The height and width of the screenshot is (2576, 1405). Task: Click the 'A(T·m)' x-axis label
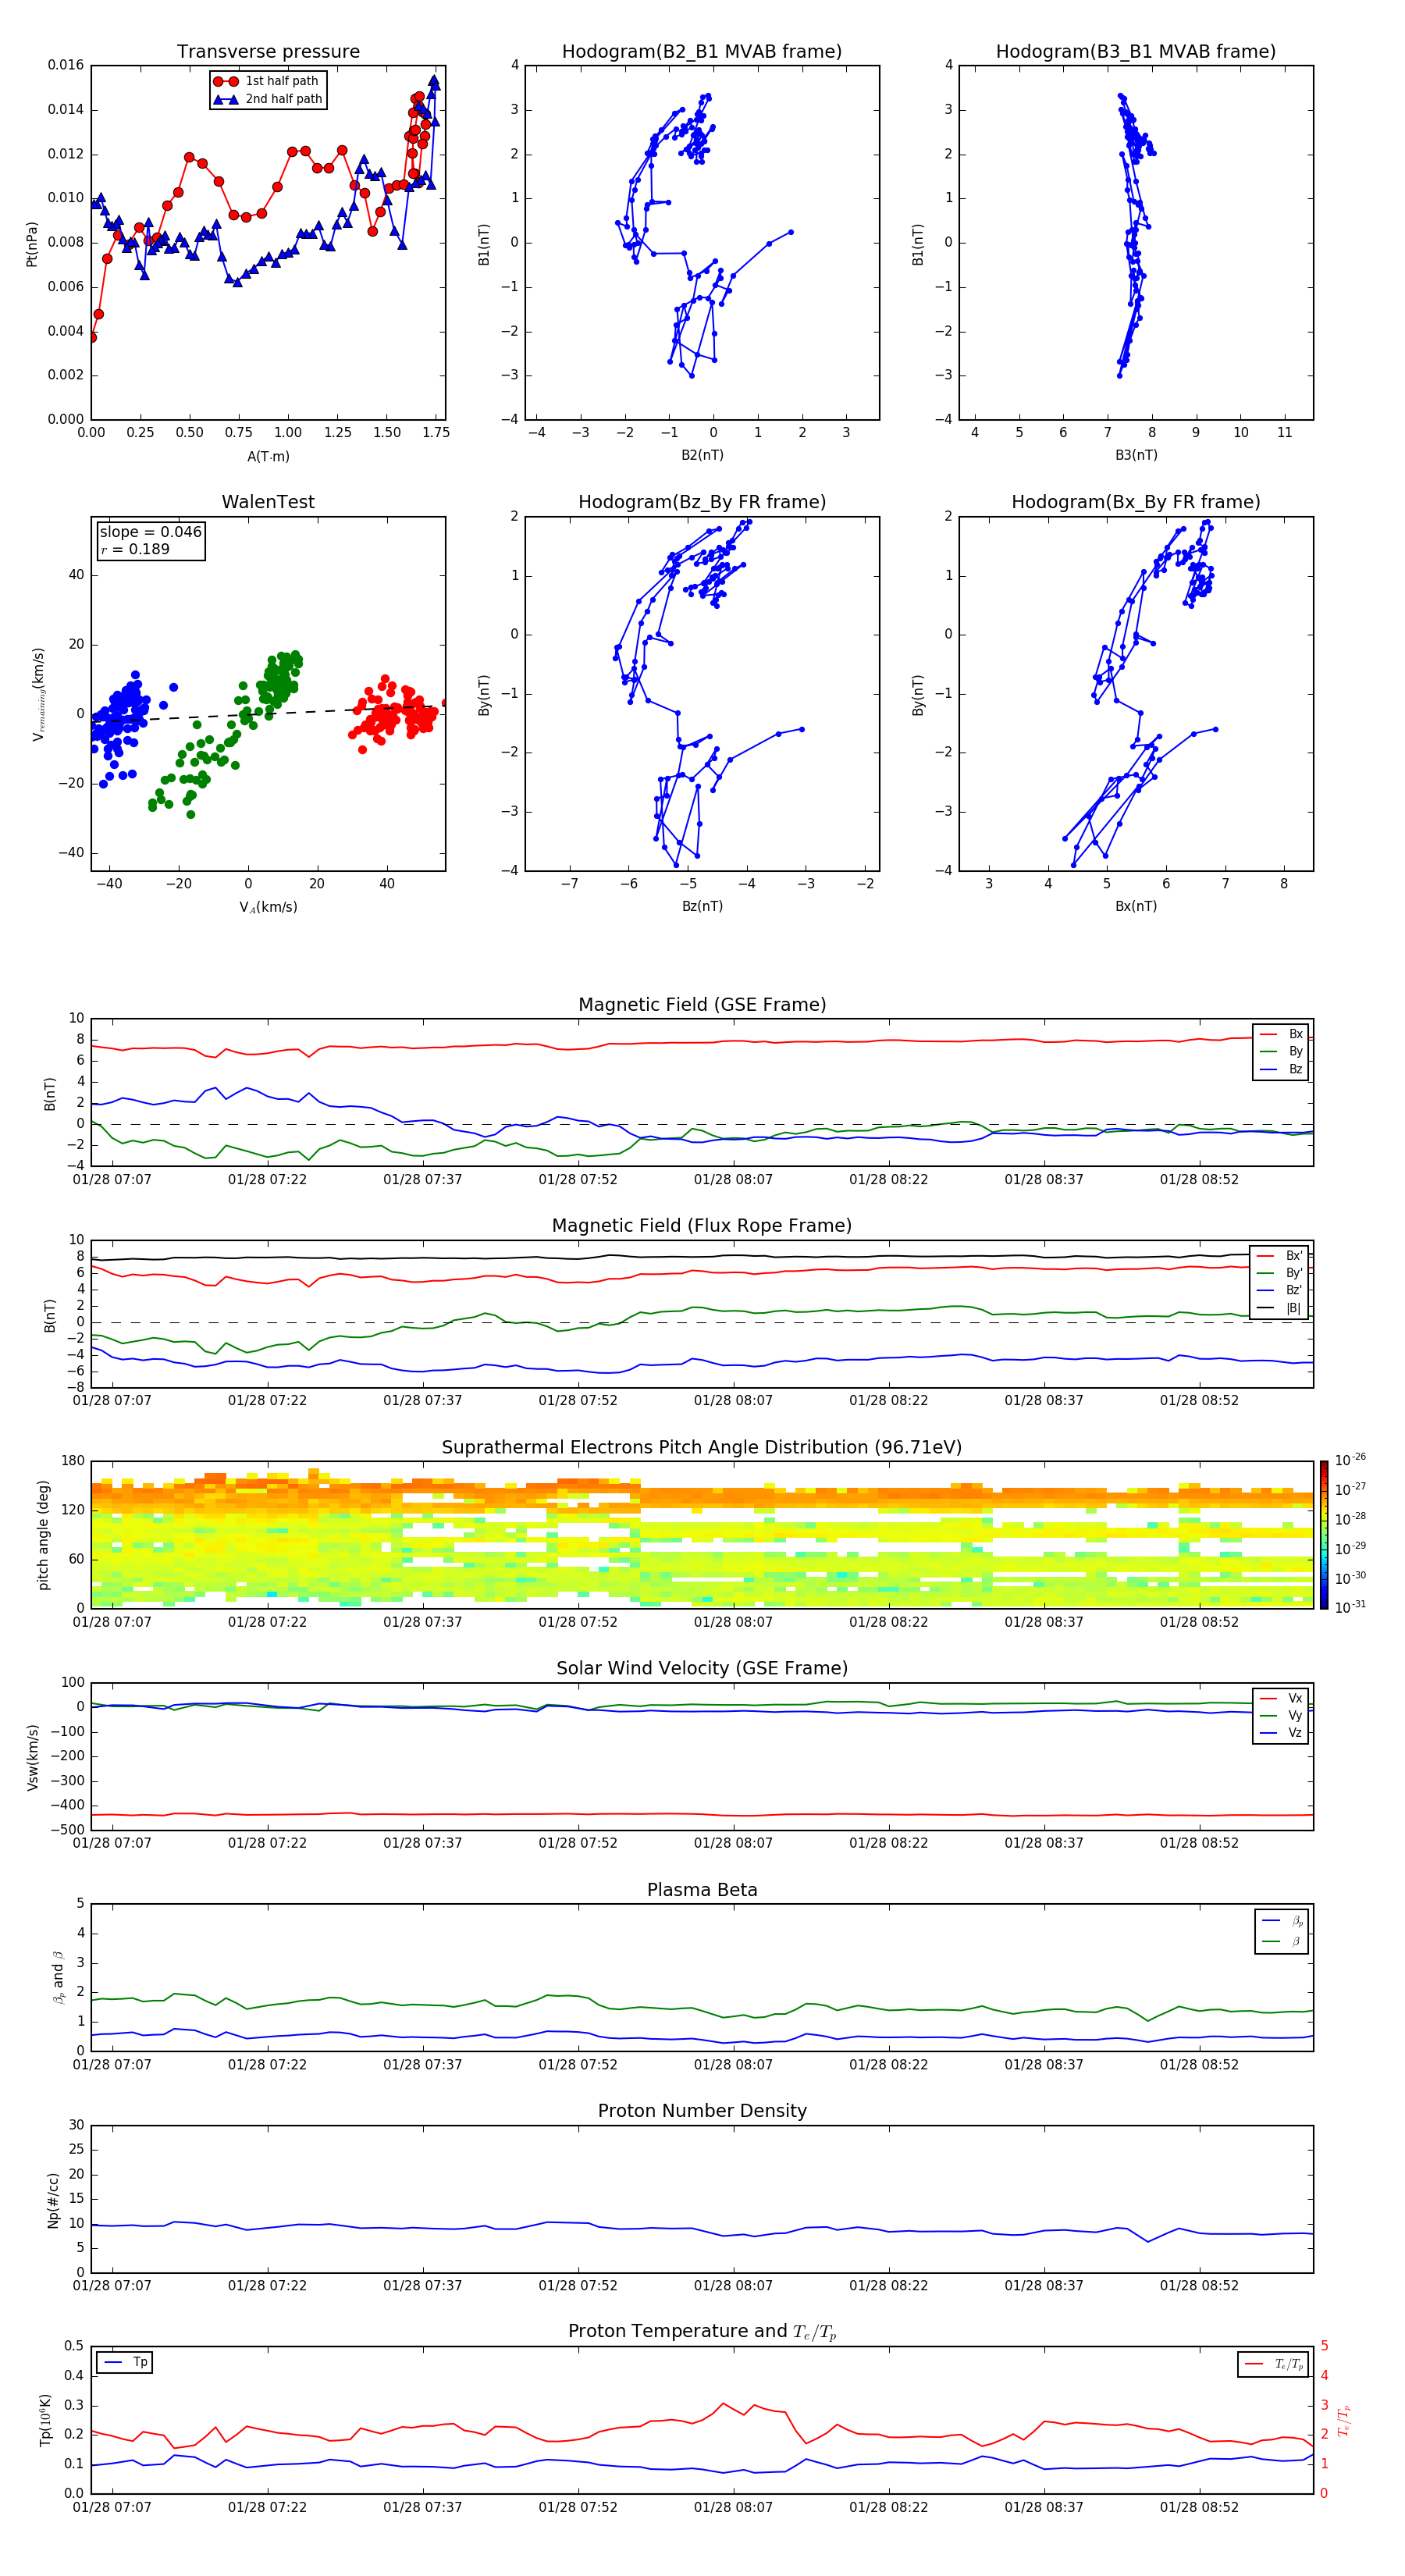point(268,456)
